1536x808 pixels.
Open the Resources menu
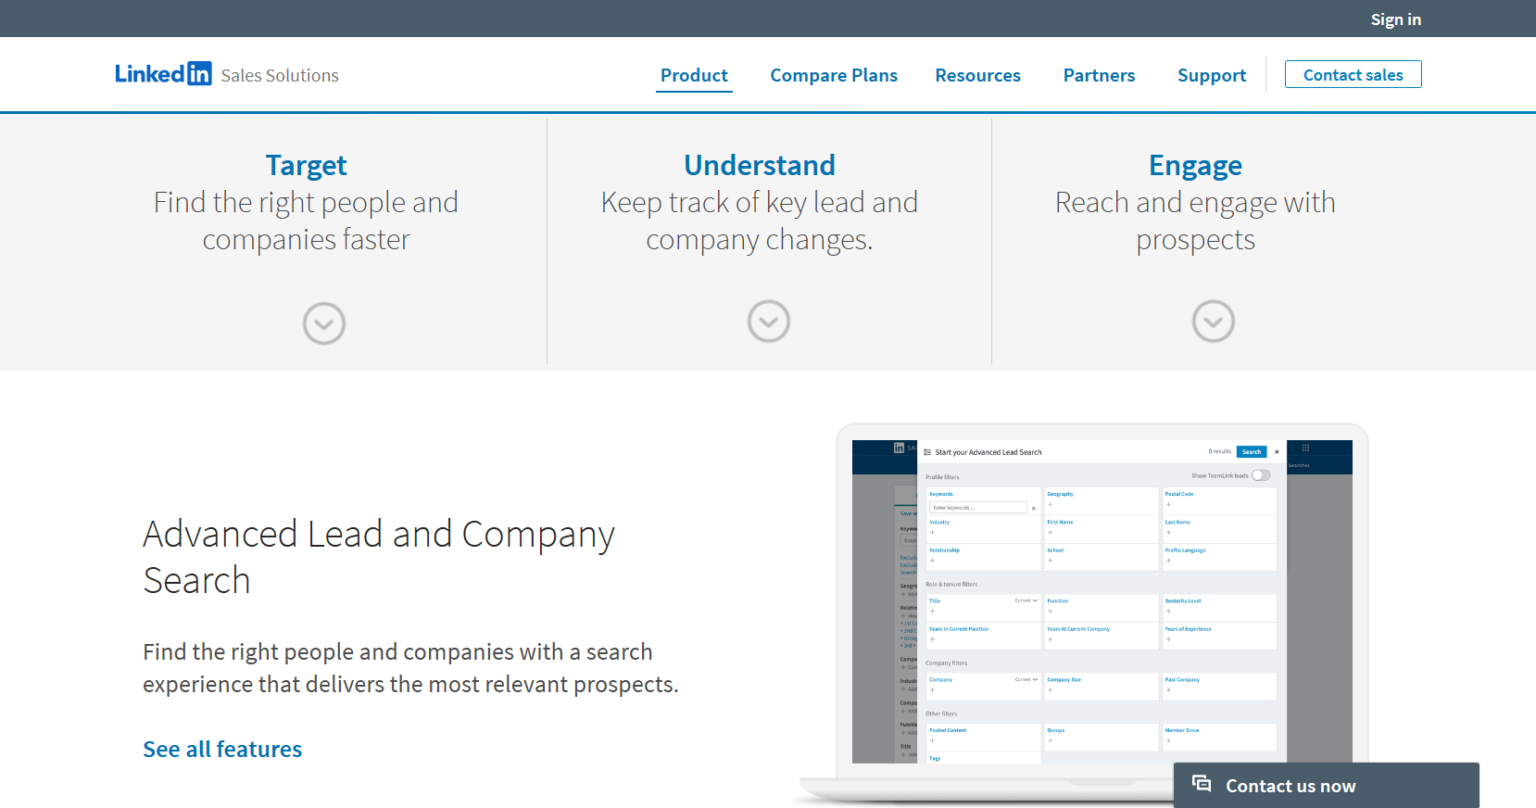pos(978,75)
